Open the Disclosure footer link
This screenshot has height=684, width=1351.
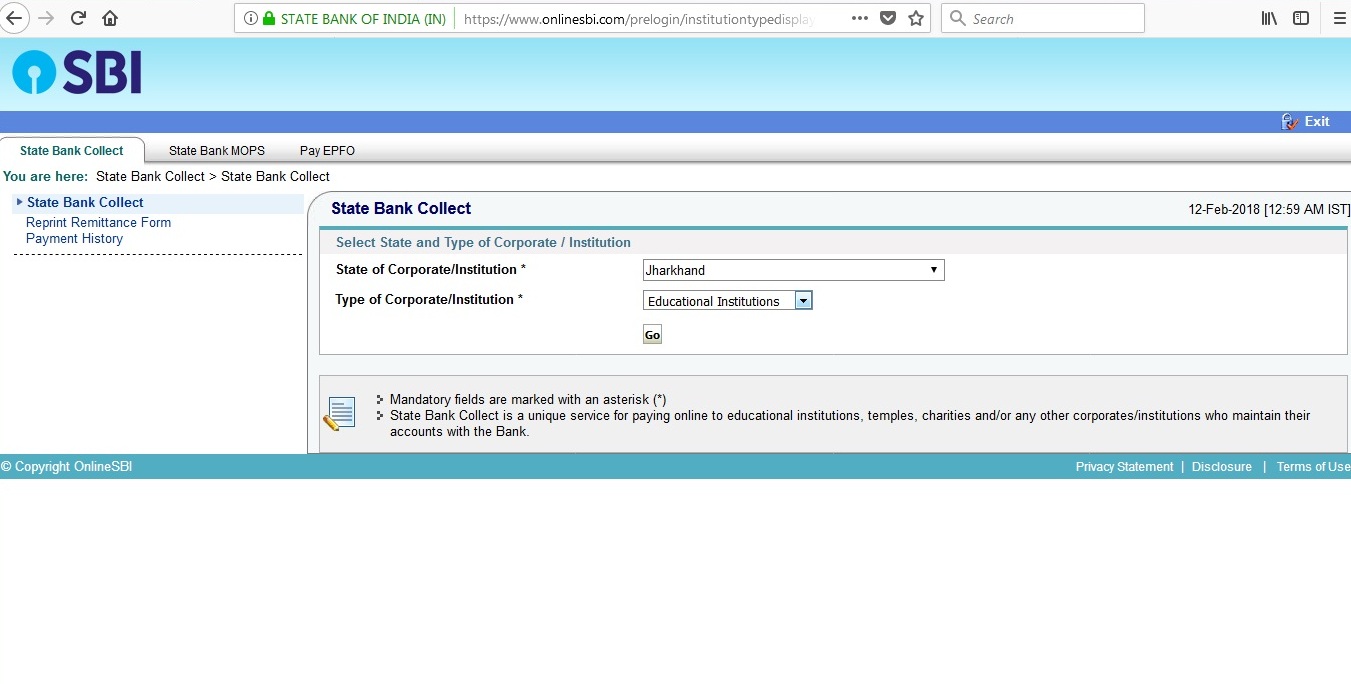[1221, 467]
